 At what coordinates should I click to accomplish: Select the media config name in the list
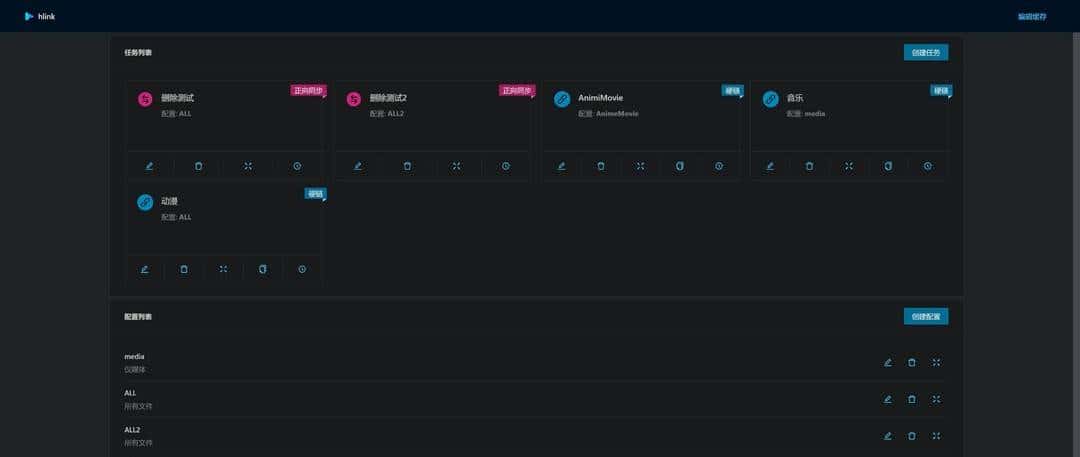point(134,356)
